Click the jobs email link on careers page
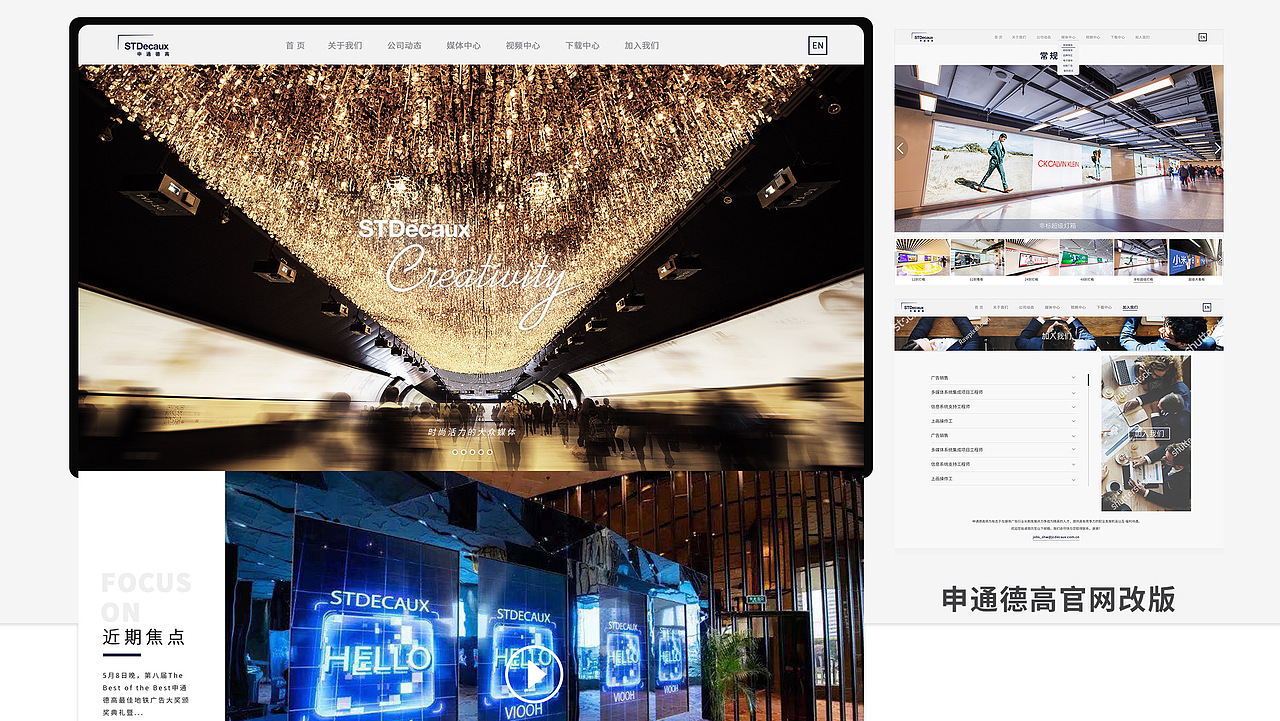 pos(1056,537)
